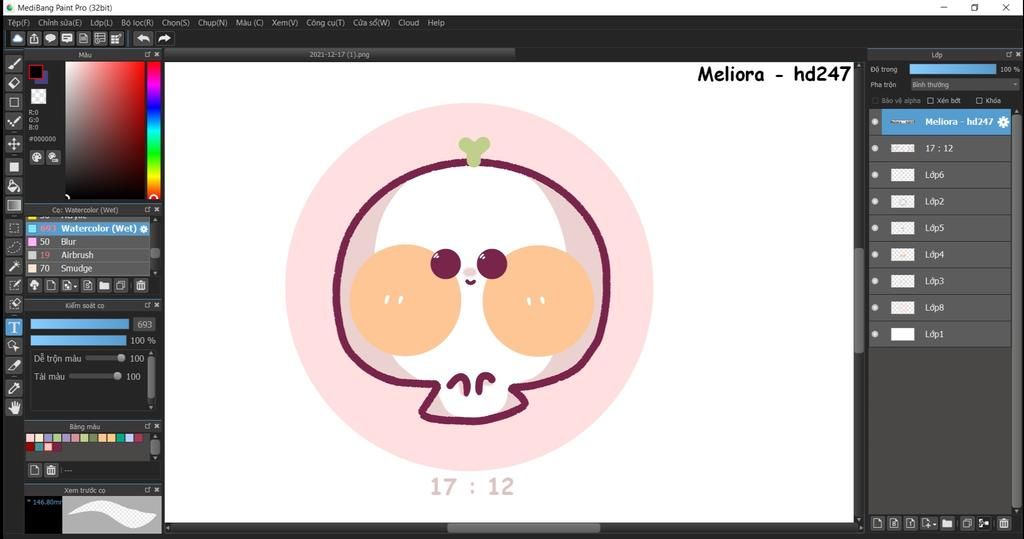Screen dimensions: 1024x539
Task: Toggle Khóa lock checkbox
Action: click(x=979, y=101)
